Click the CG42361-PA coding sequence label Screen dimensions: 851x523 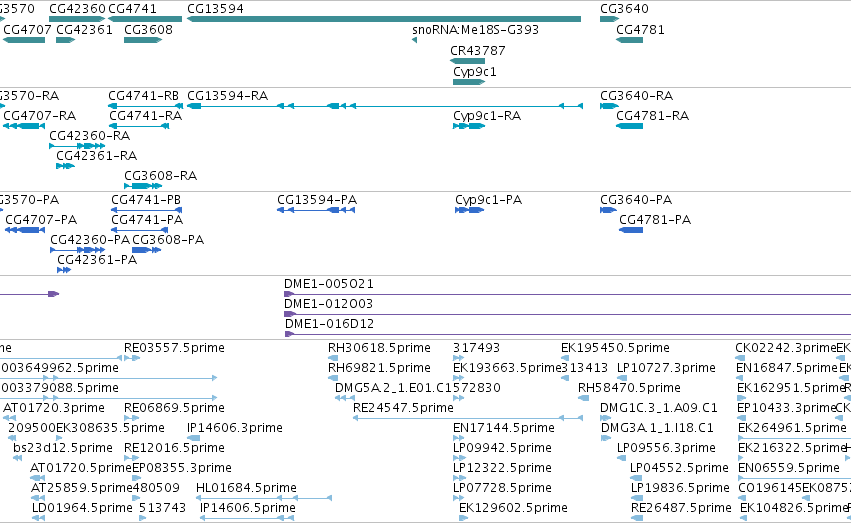[x=97, y=260]
